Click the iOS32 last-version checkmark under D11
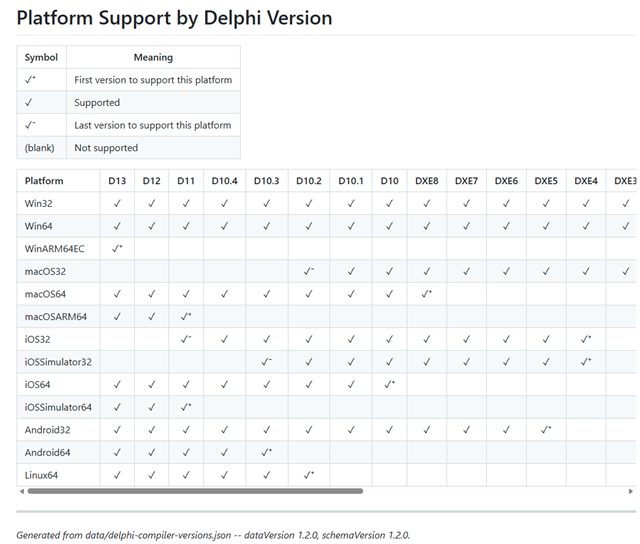Image resolution: width=640 pixels, height=544 pixels. tap(186, 339)
